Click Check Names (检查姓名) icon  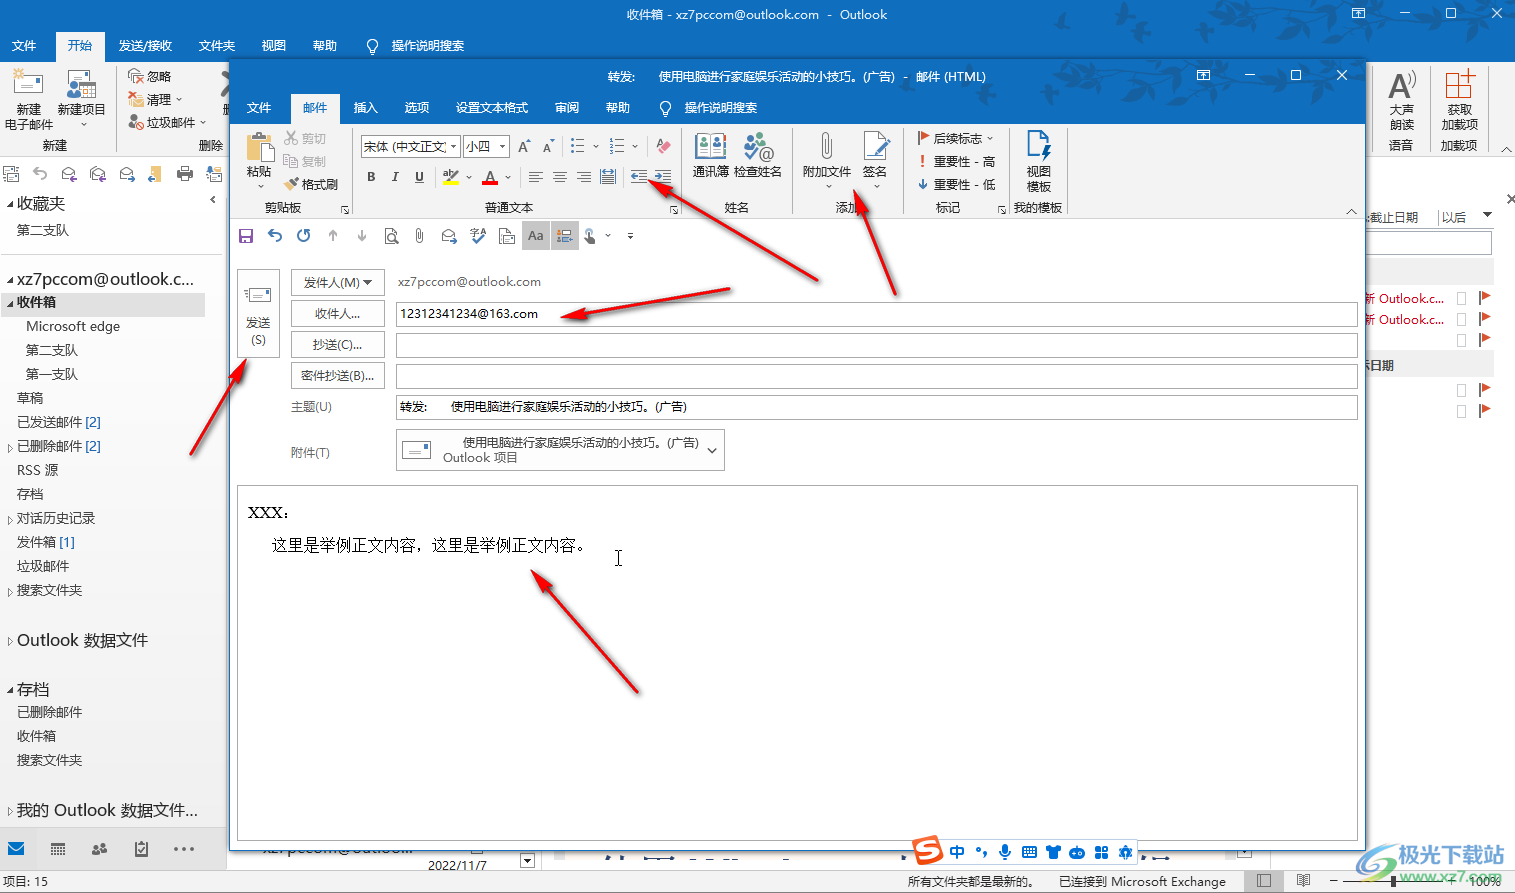pos(757,155)
